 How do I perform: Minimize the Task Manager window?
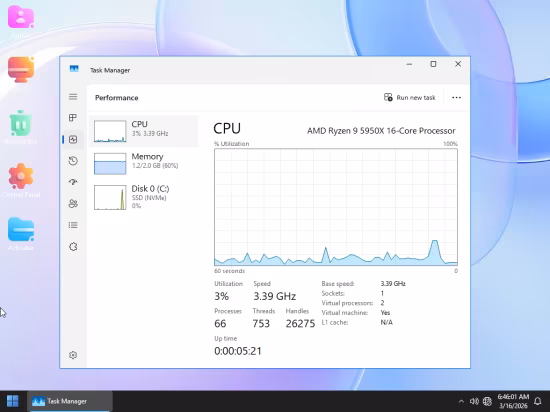tap(409, 64)
